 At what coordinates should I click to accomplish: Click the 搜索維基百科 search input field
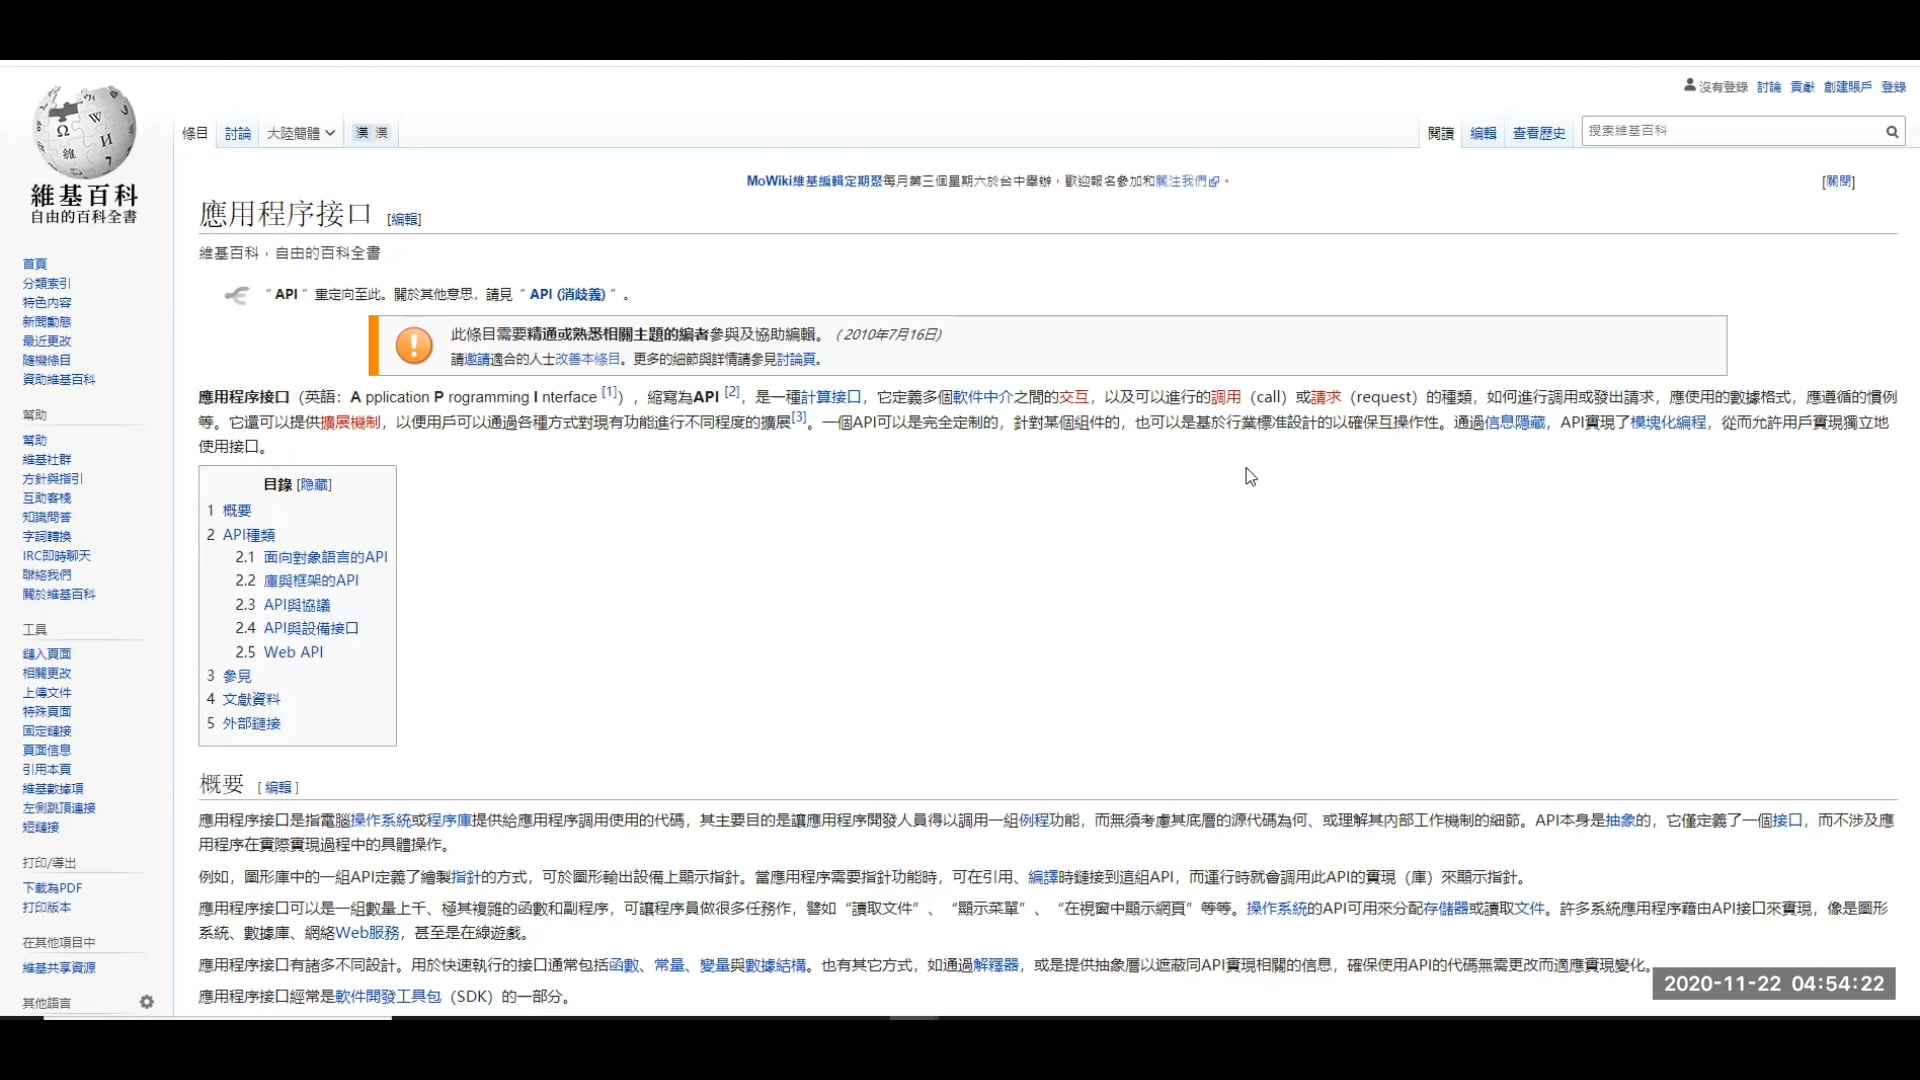click(1730, 130)
